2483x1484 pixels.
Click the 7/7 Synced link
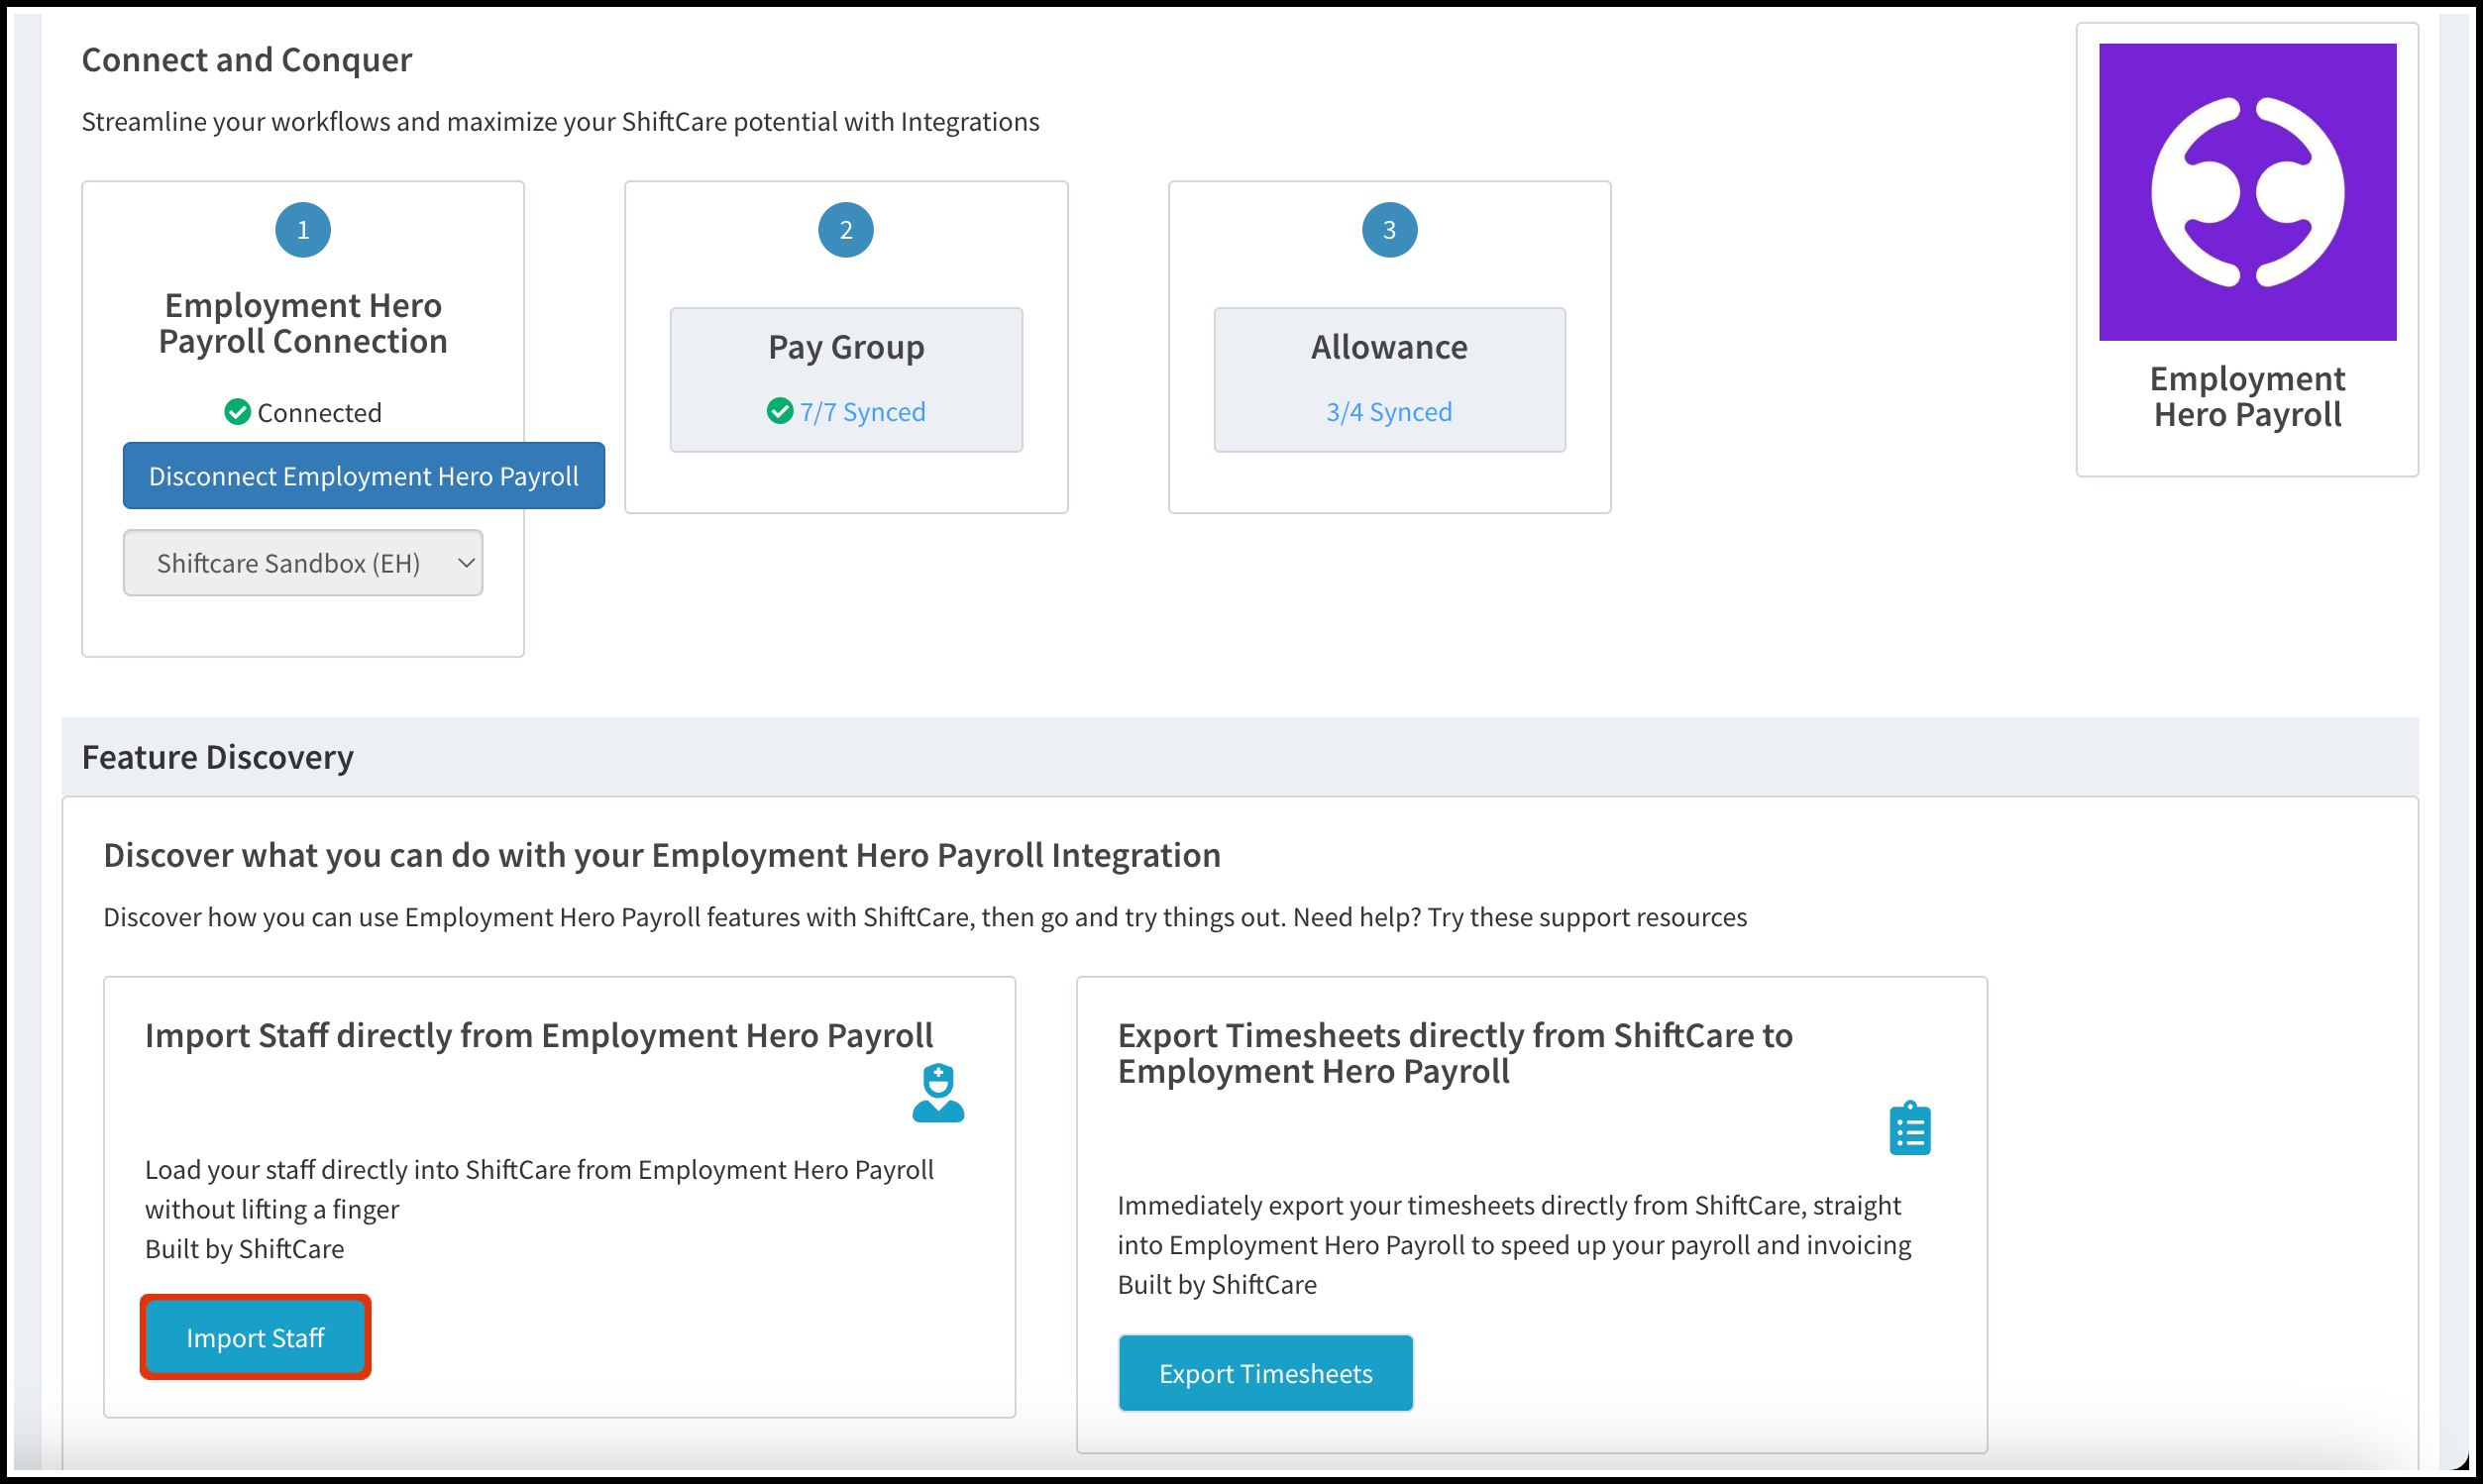pyautogui.click(x=862, y=412)
